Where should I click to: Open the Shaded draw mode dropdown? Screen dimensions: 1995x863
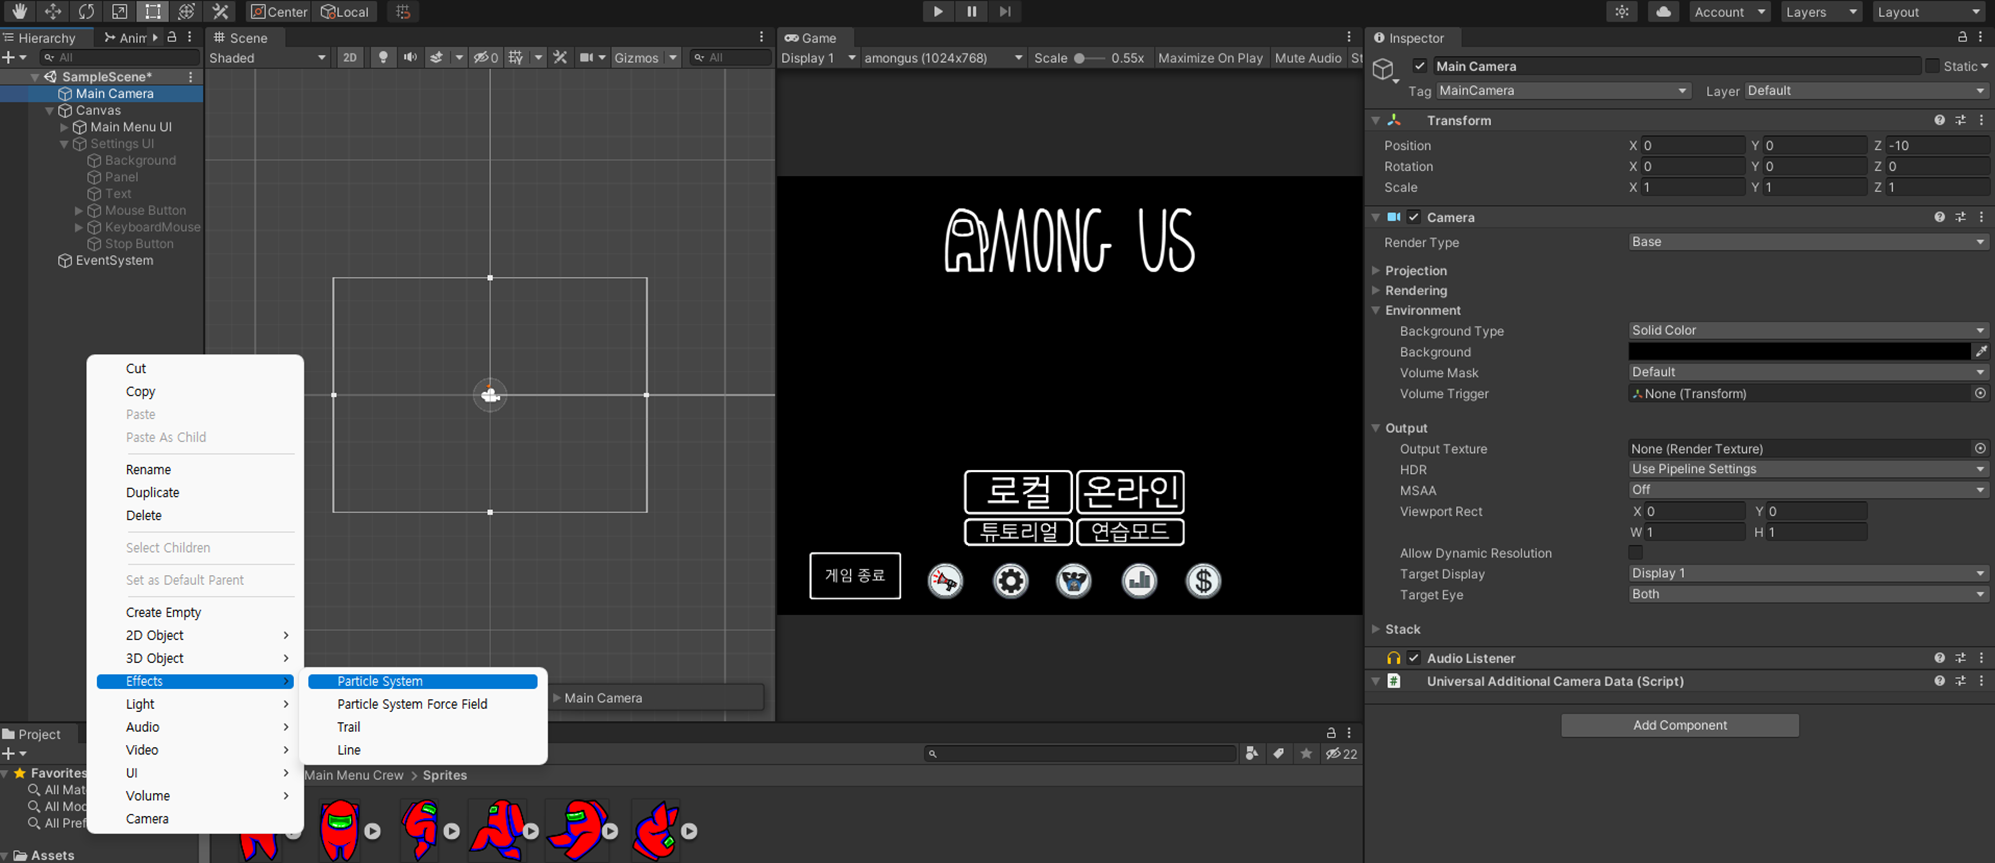point(268,58)
